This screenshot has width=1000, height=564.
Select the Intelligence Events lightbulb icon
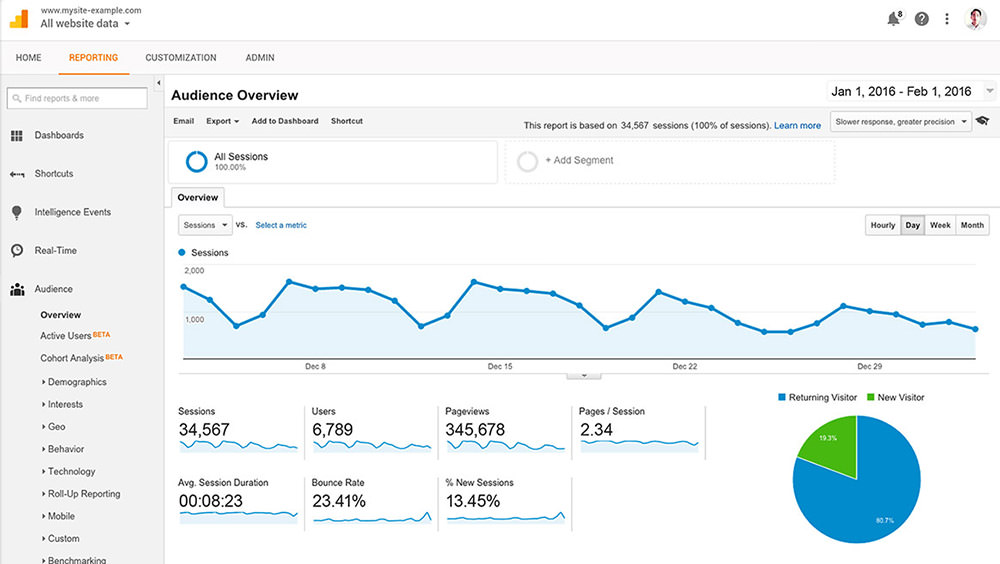(17, 212)
